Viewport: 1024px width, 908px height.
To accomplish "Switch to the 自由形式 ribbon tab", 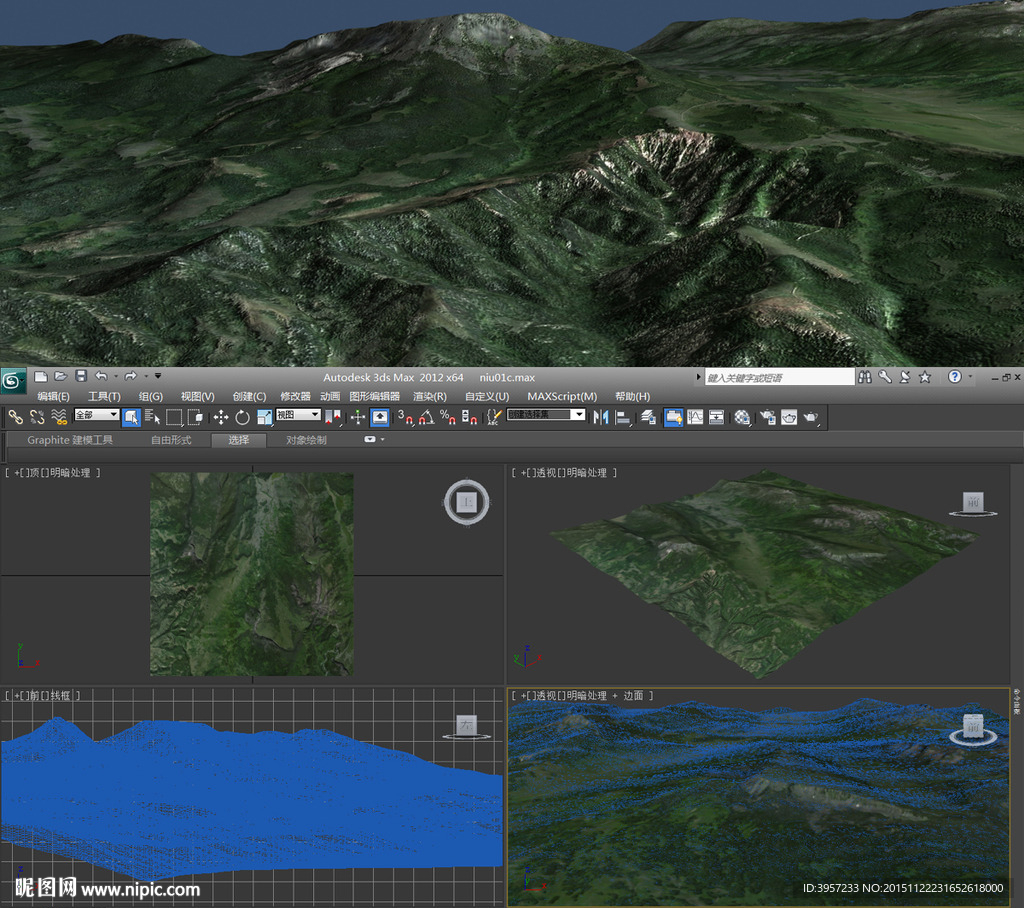I will (171, 440).
